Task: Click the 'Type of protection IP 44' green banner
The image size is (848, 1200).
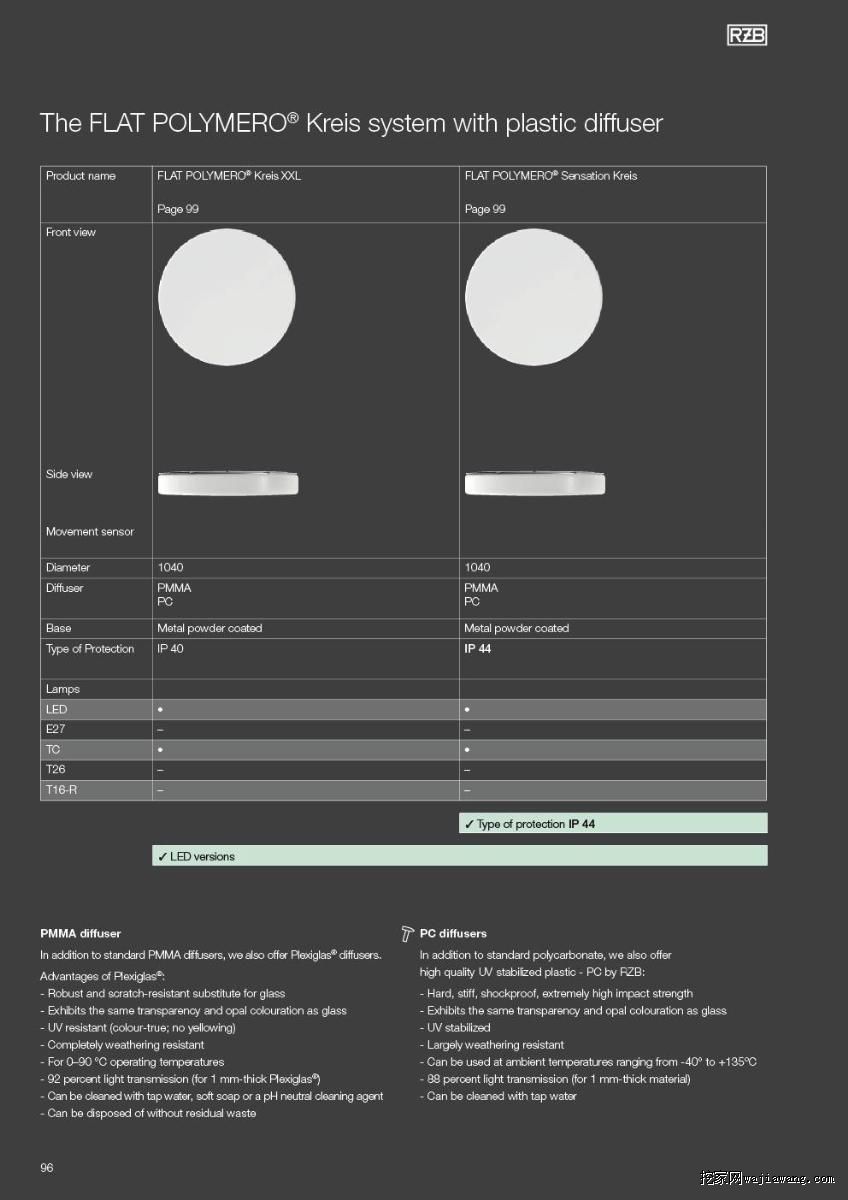Action: coord(613,824)
